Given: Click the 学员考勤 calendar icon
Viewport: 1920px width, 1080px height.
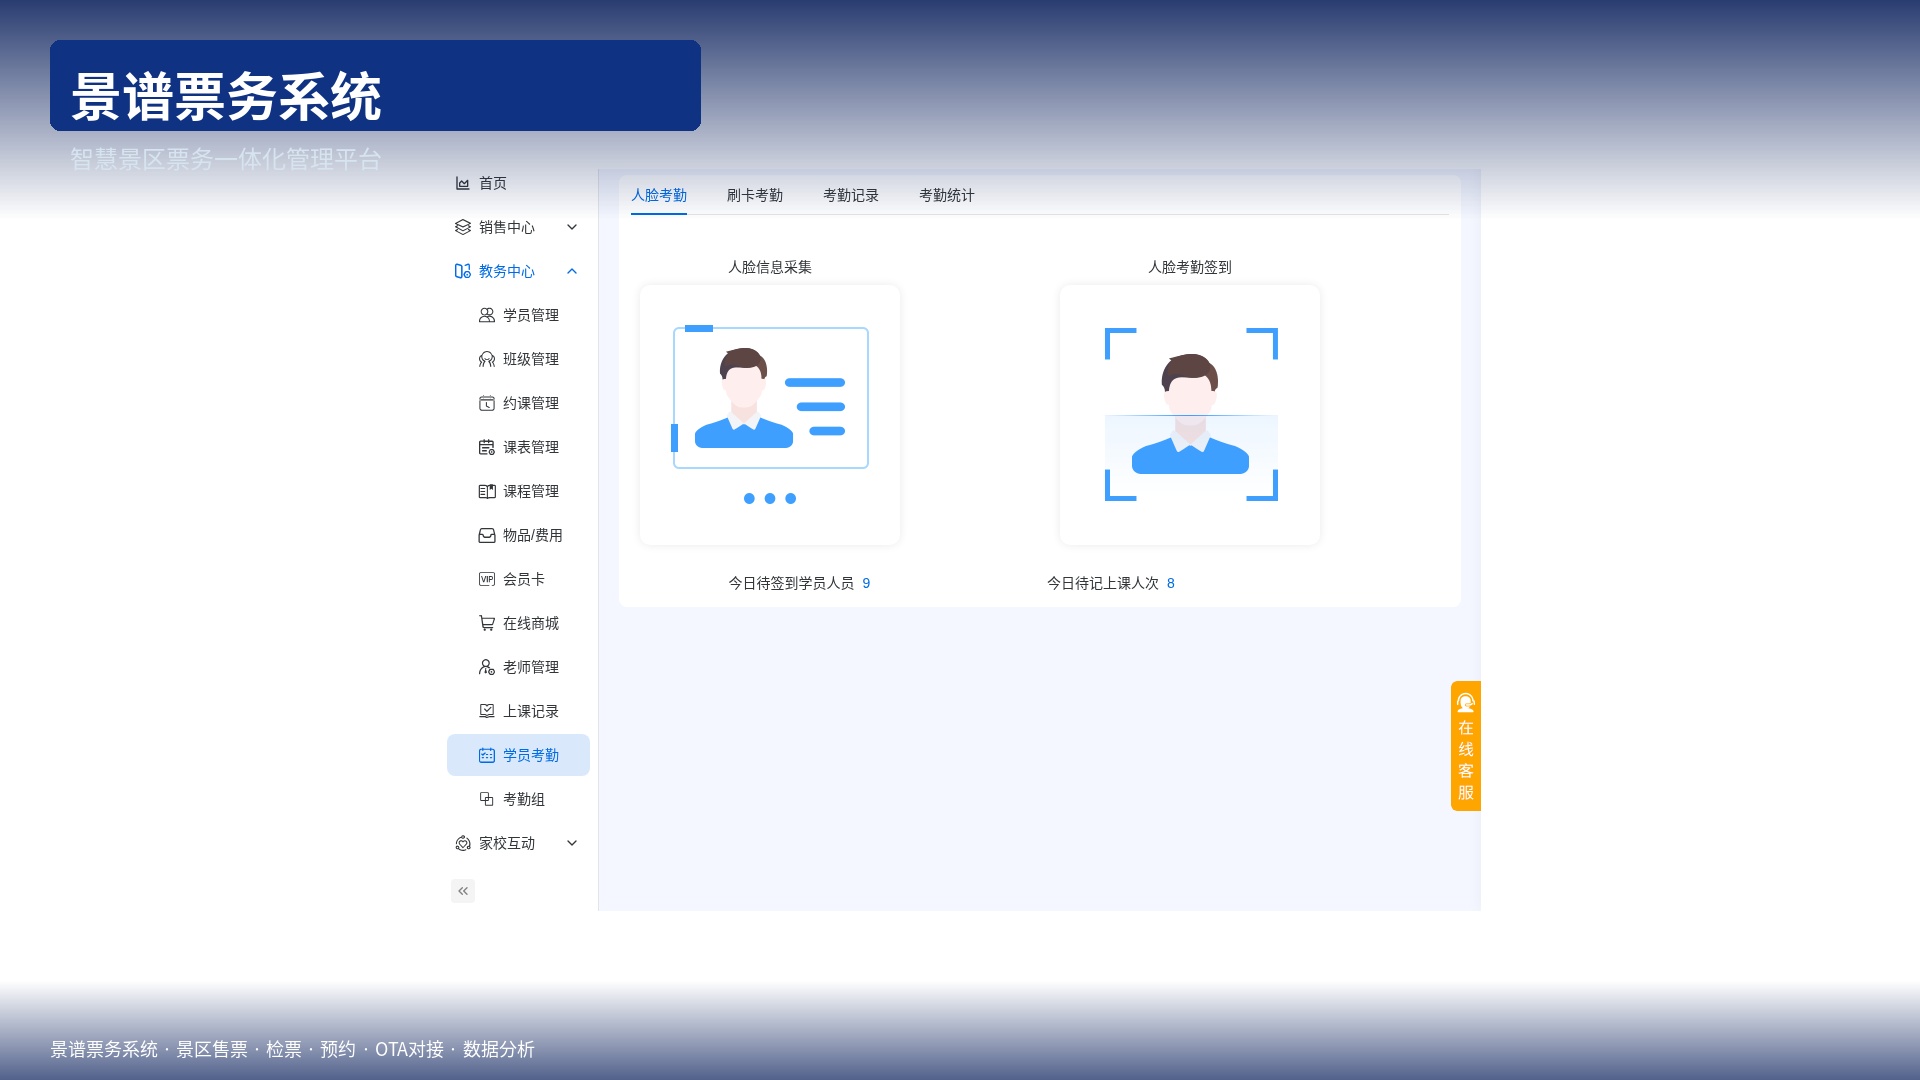Looking at the screenshot, I should pos(486,755).
